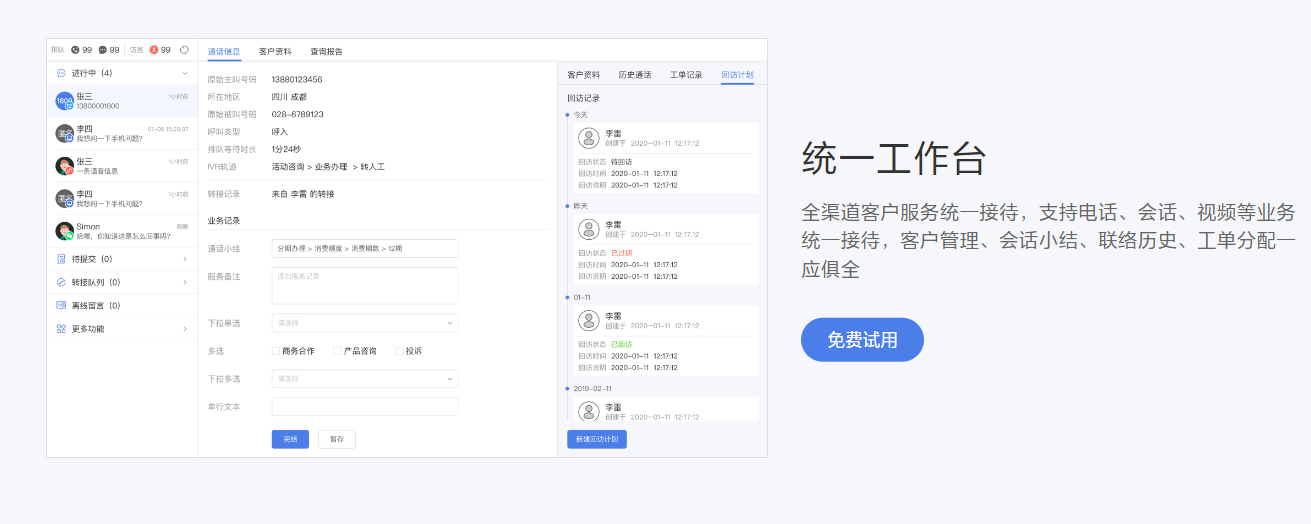Click the chat message queue icon

click(x=102, y=50)
